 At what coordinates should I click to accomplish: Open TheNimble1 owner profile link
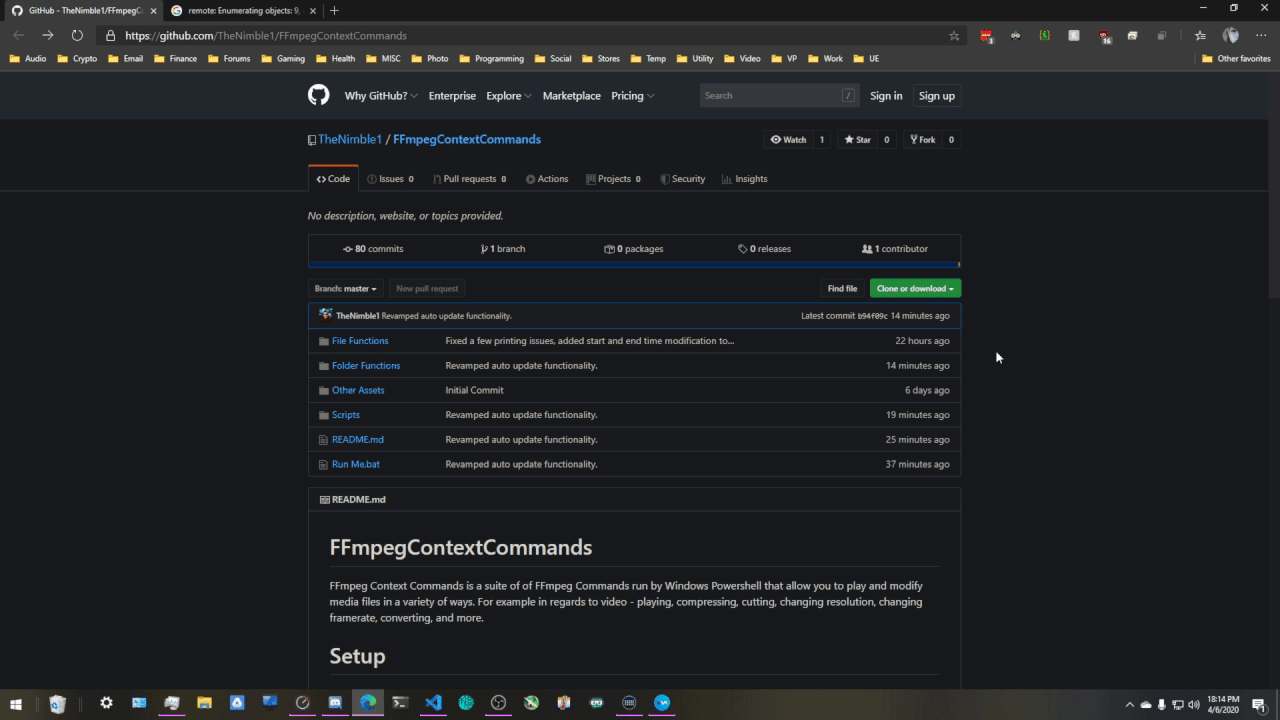coord(350,140)
